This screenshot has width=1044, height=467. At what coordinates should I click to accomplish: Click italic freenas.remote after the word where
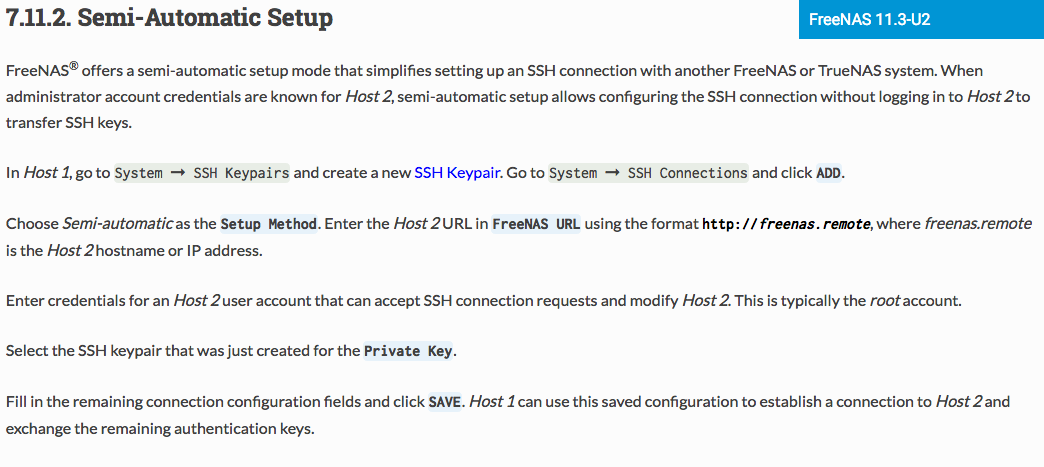pos(978,224)
